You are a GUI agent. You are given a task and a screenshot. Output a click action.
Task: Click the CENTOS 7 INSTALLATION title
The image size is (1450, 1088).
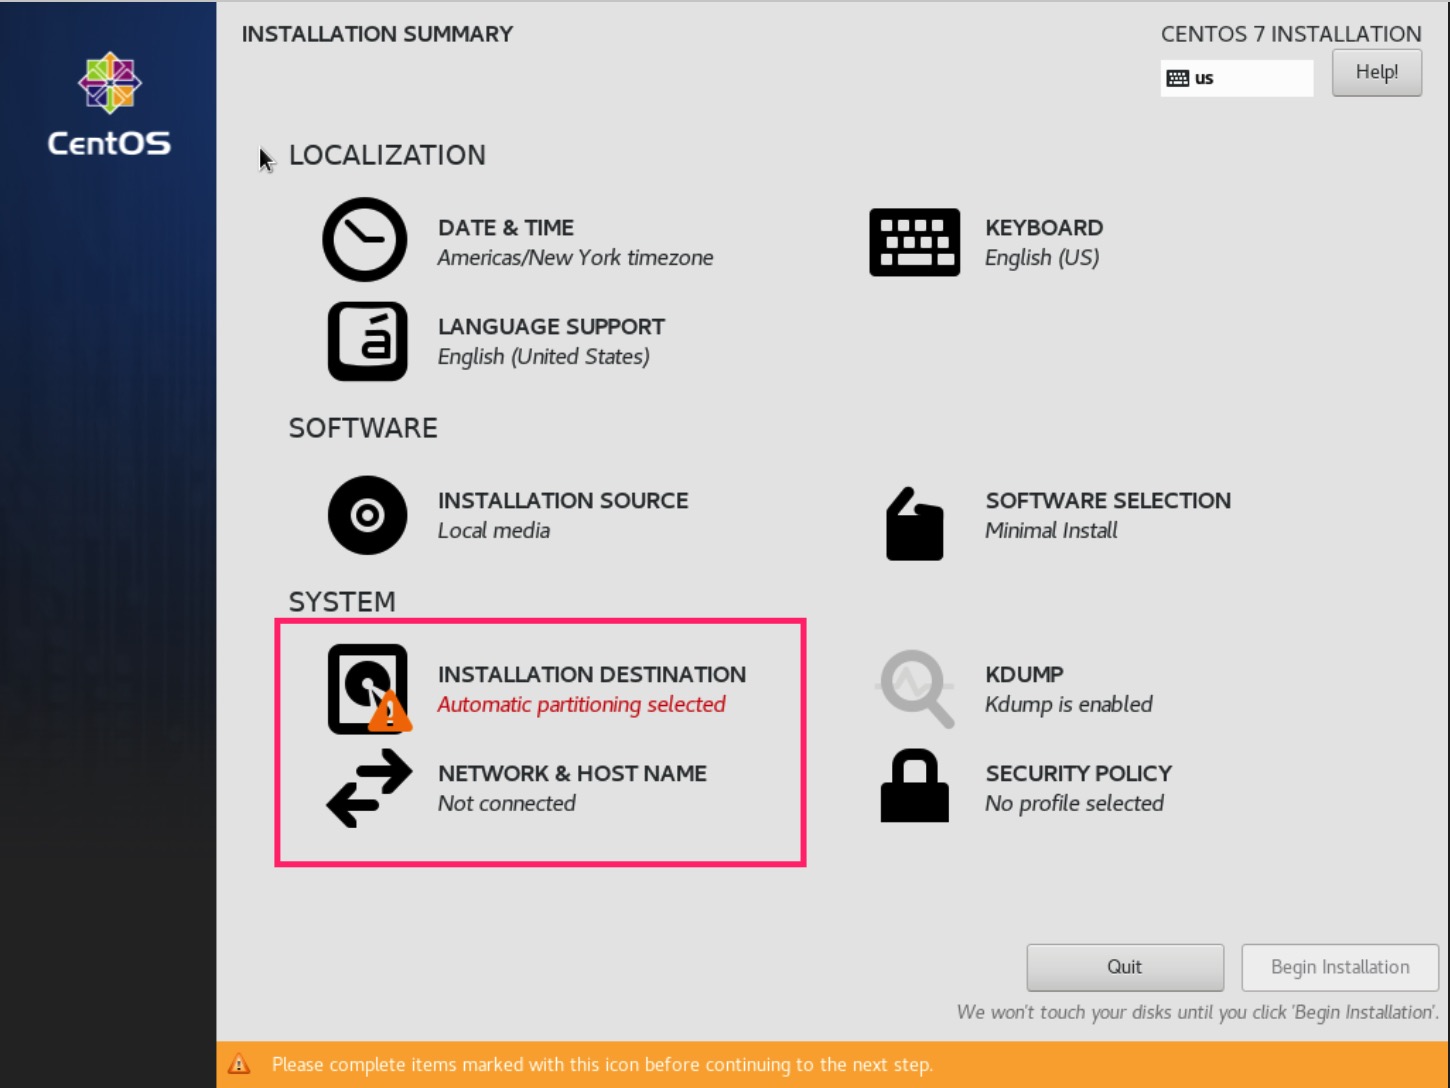[1291, 34]
